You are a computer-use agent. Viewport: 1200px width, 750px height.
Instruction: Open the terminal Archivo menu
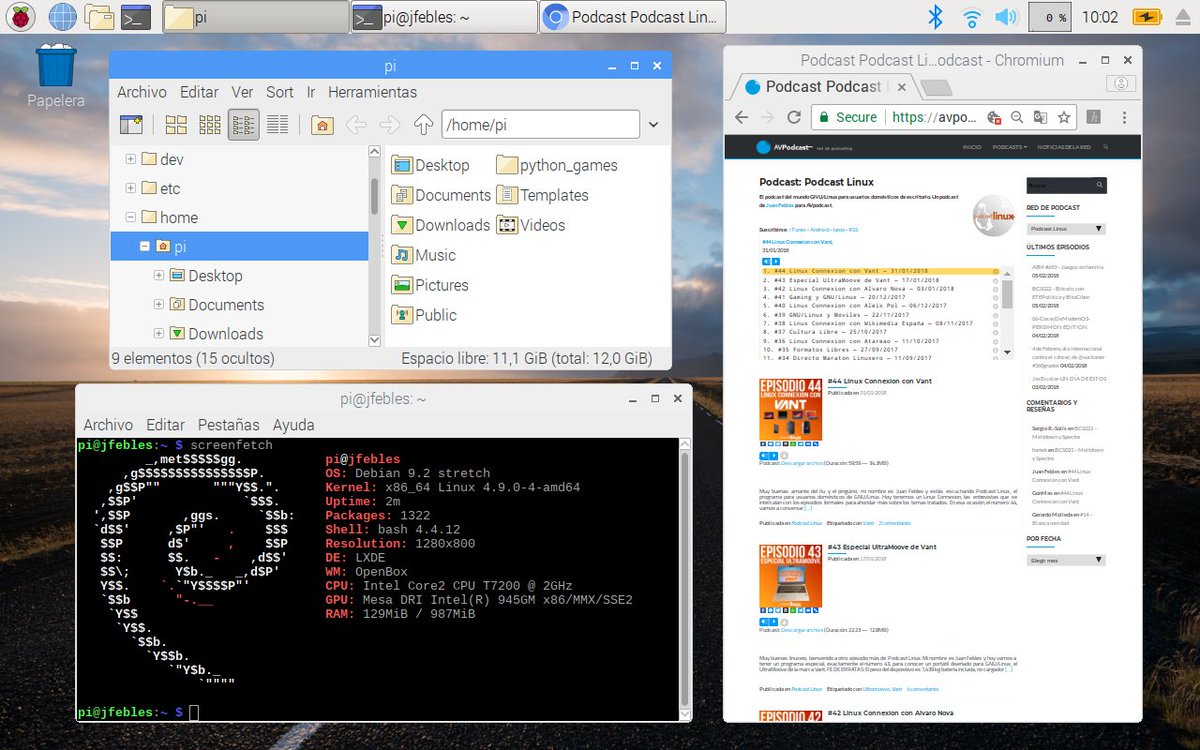[x=108, y=425]
